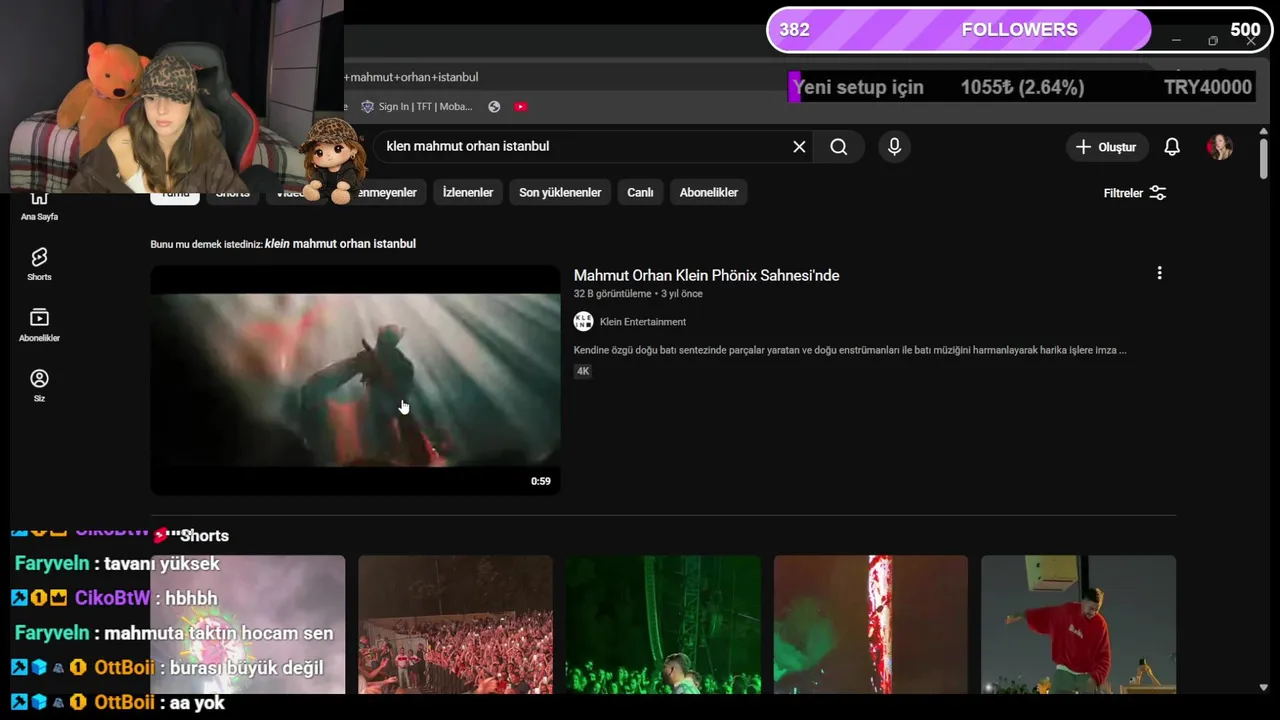Open the Klein Entertainment channel name

[x=643, y=322]
